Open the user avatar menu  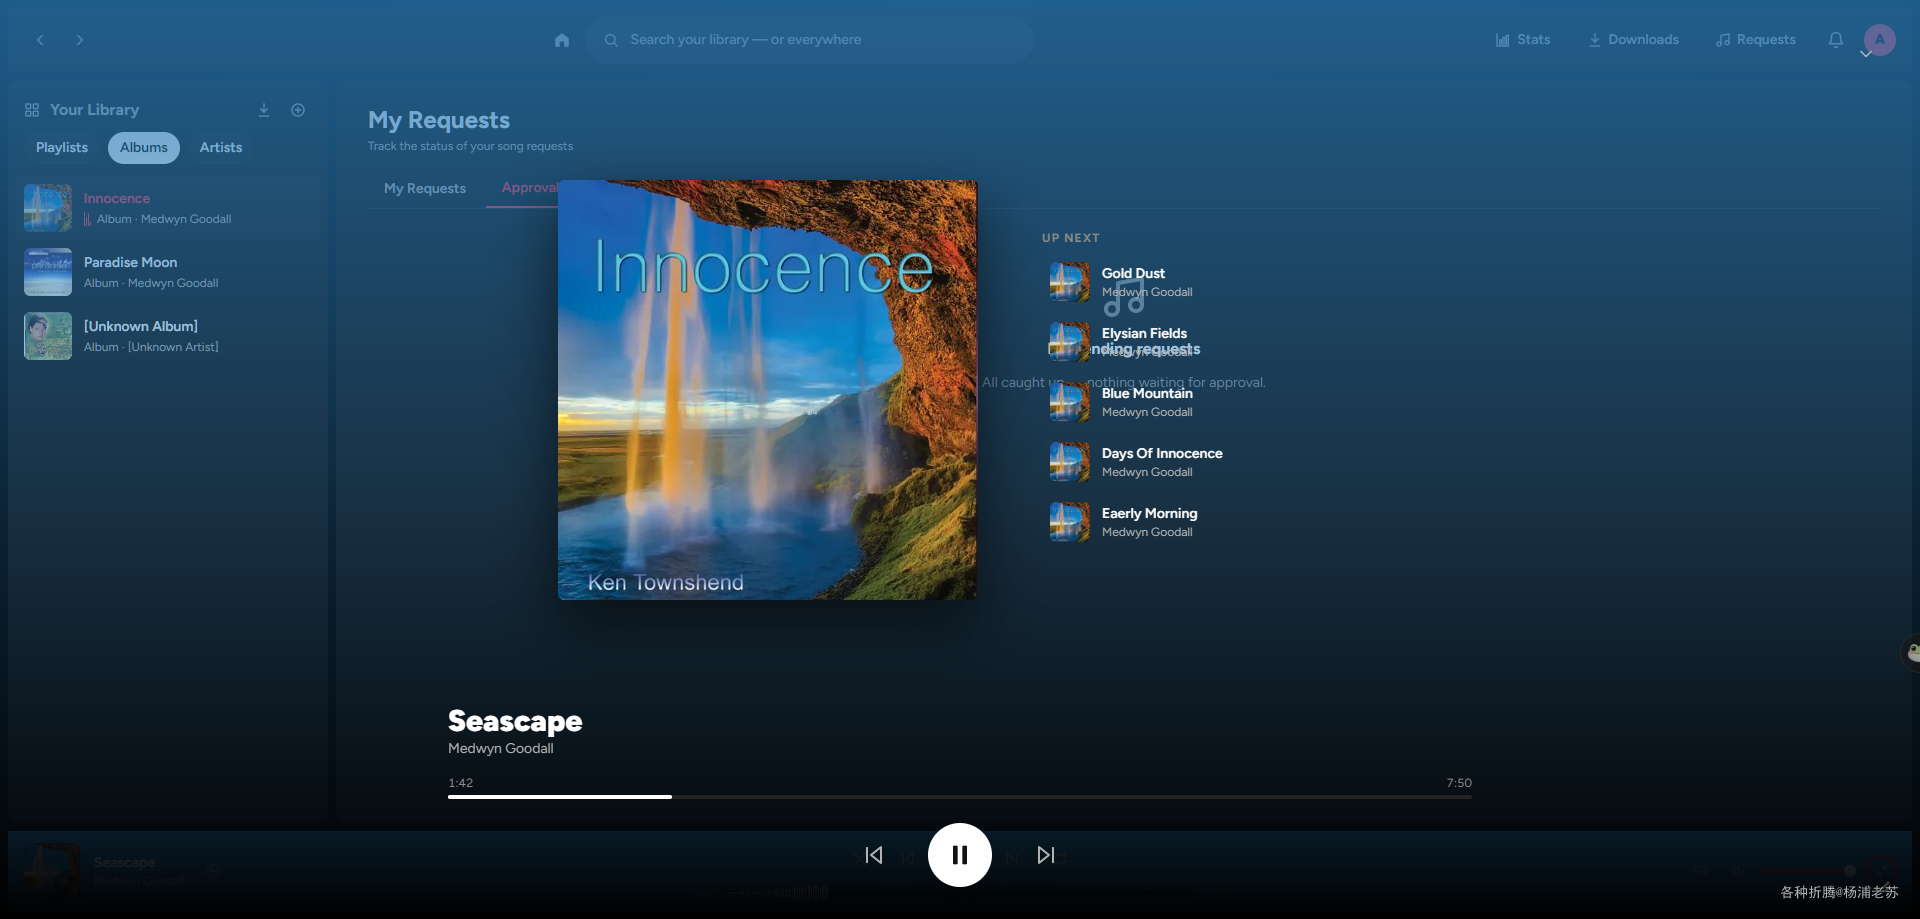pyautogui.click(x=1880, y=39)
